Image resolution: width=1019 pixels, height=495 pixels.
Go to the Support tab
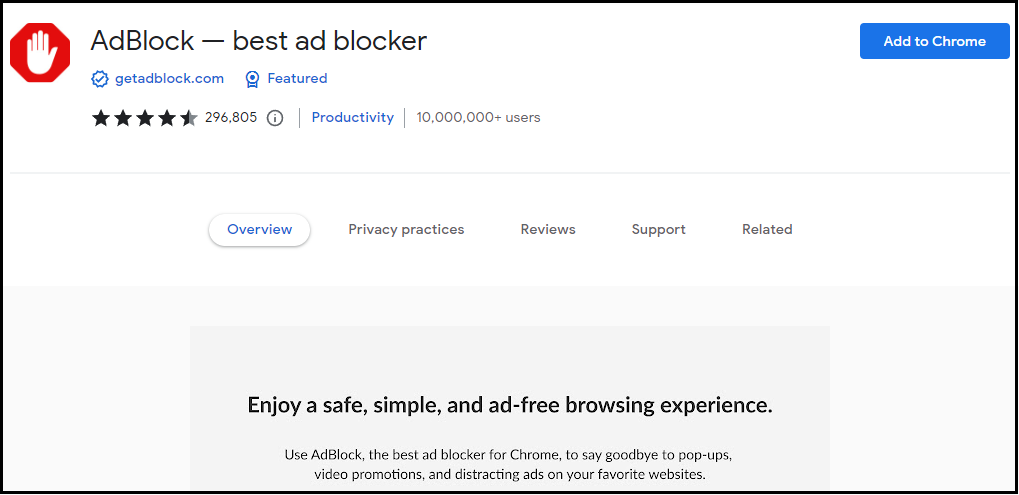658,229
